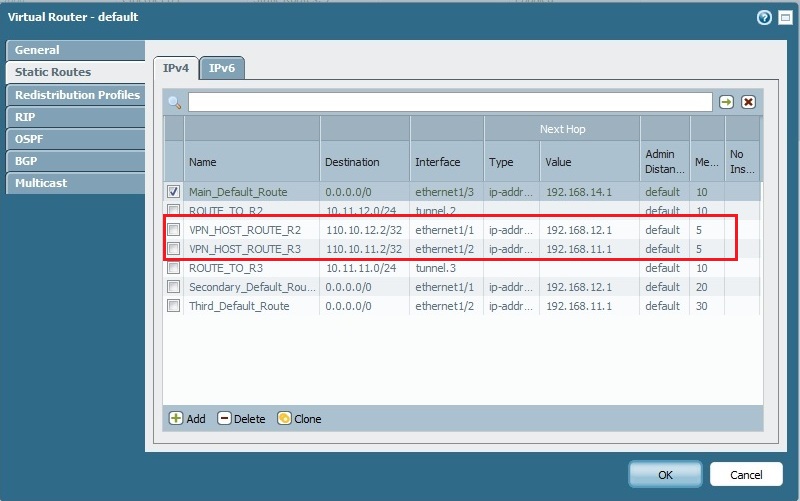This screenshot has width=800, height=501.
Task: Clone the selected static route
Action: pos(299,418)
